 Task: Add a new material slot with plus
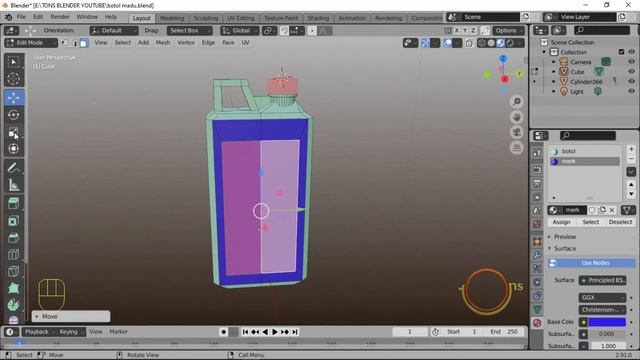(631, 149)
